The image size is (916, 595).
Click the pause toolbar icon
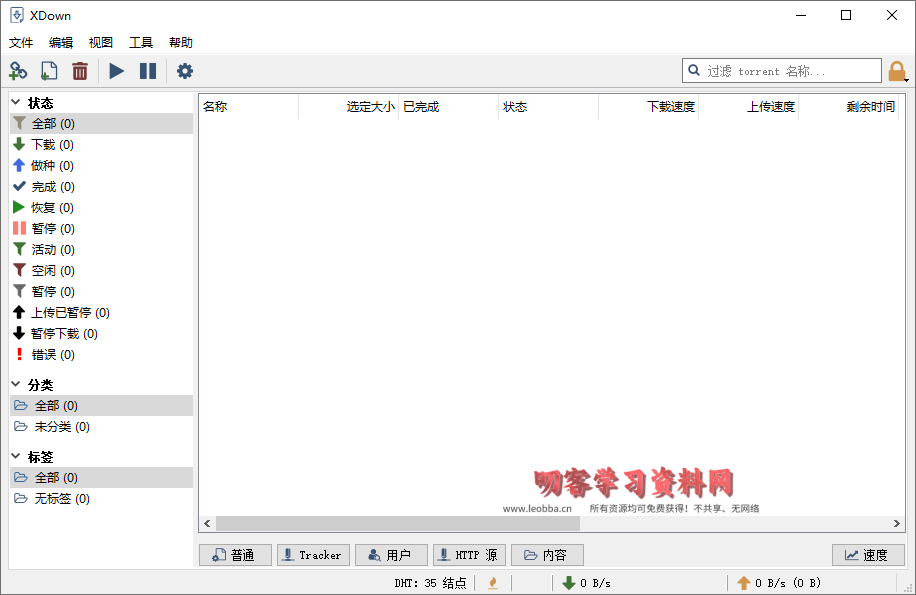click(148, 71)
